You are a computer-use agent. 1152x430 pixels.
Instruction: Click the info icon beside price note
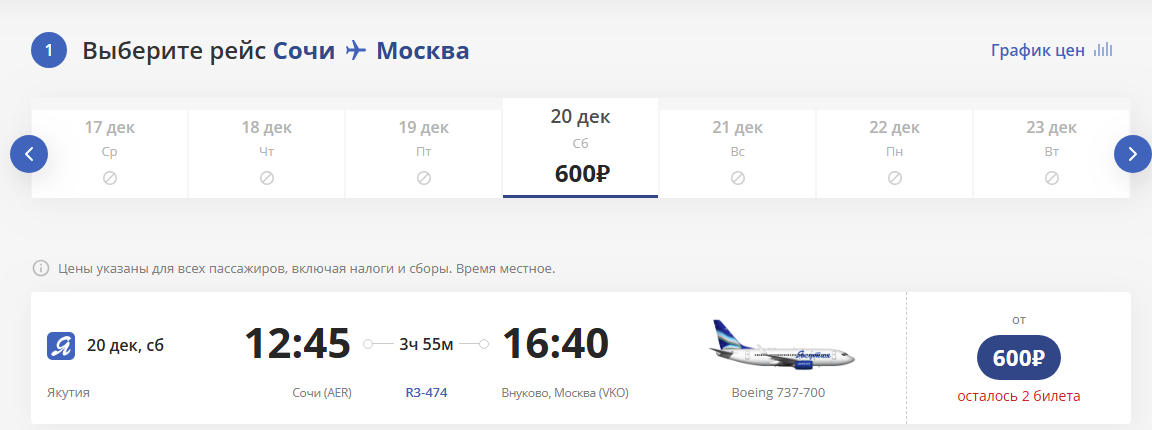(x=41, y=268)
